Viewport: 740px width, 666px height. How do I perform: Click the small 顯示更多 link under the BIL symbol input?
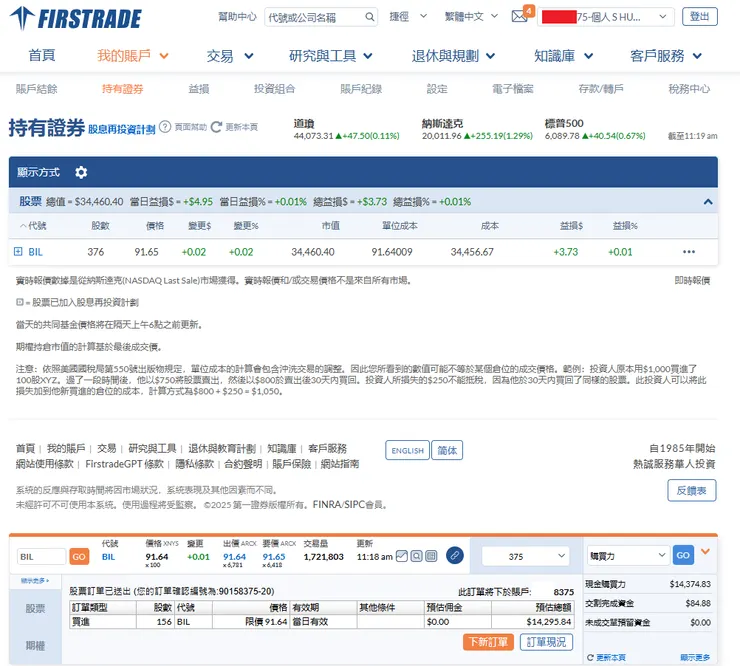click(x=35, y=580)
